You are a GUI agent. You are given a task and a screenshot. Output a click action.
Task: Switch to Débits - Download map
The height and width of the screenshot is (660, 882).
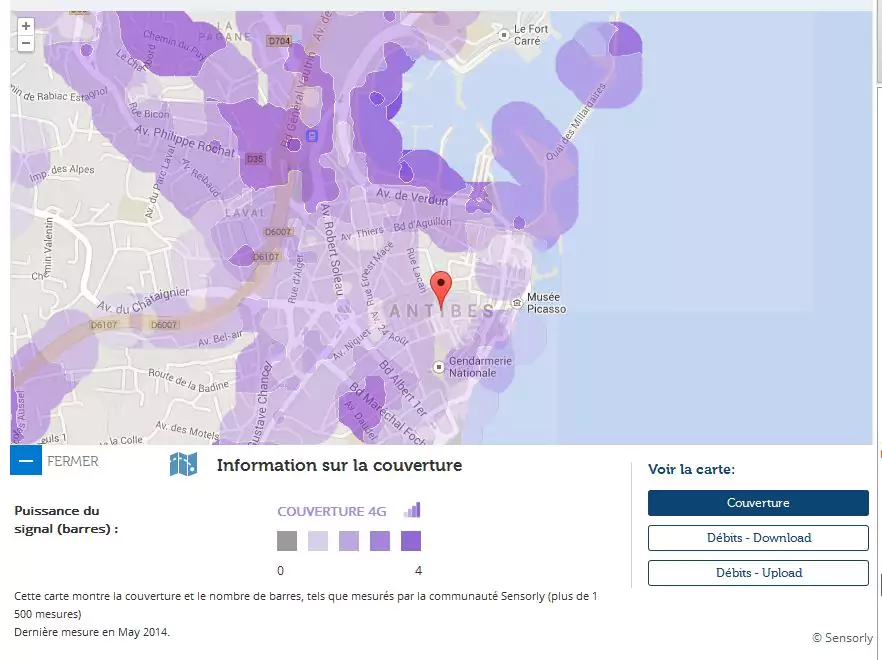757,538
